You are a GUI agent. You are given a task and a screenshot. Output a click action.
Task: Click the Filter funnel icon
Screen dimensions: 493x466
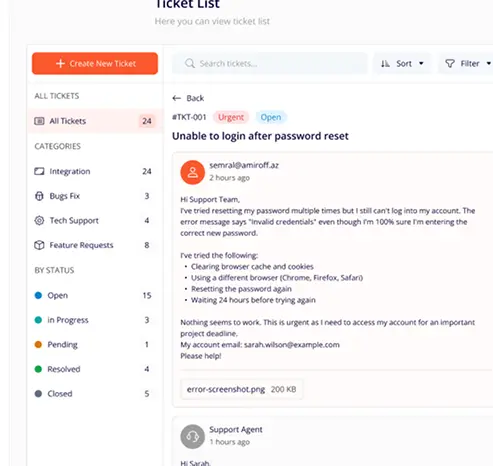click(450, 63)
